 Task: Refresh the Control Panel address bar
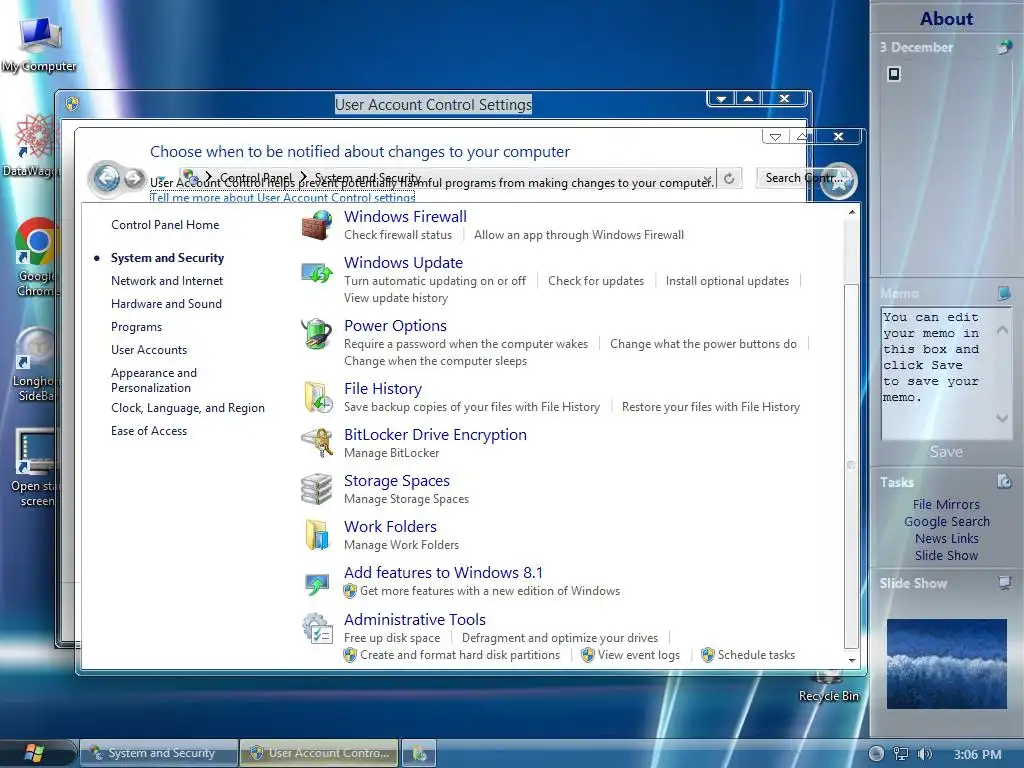click(729, 178)
